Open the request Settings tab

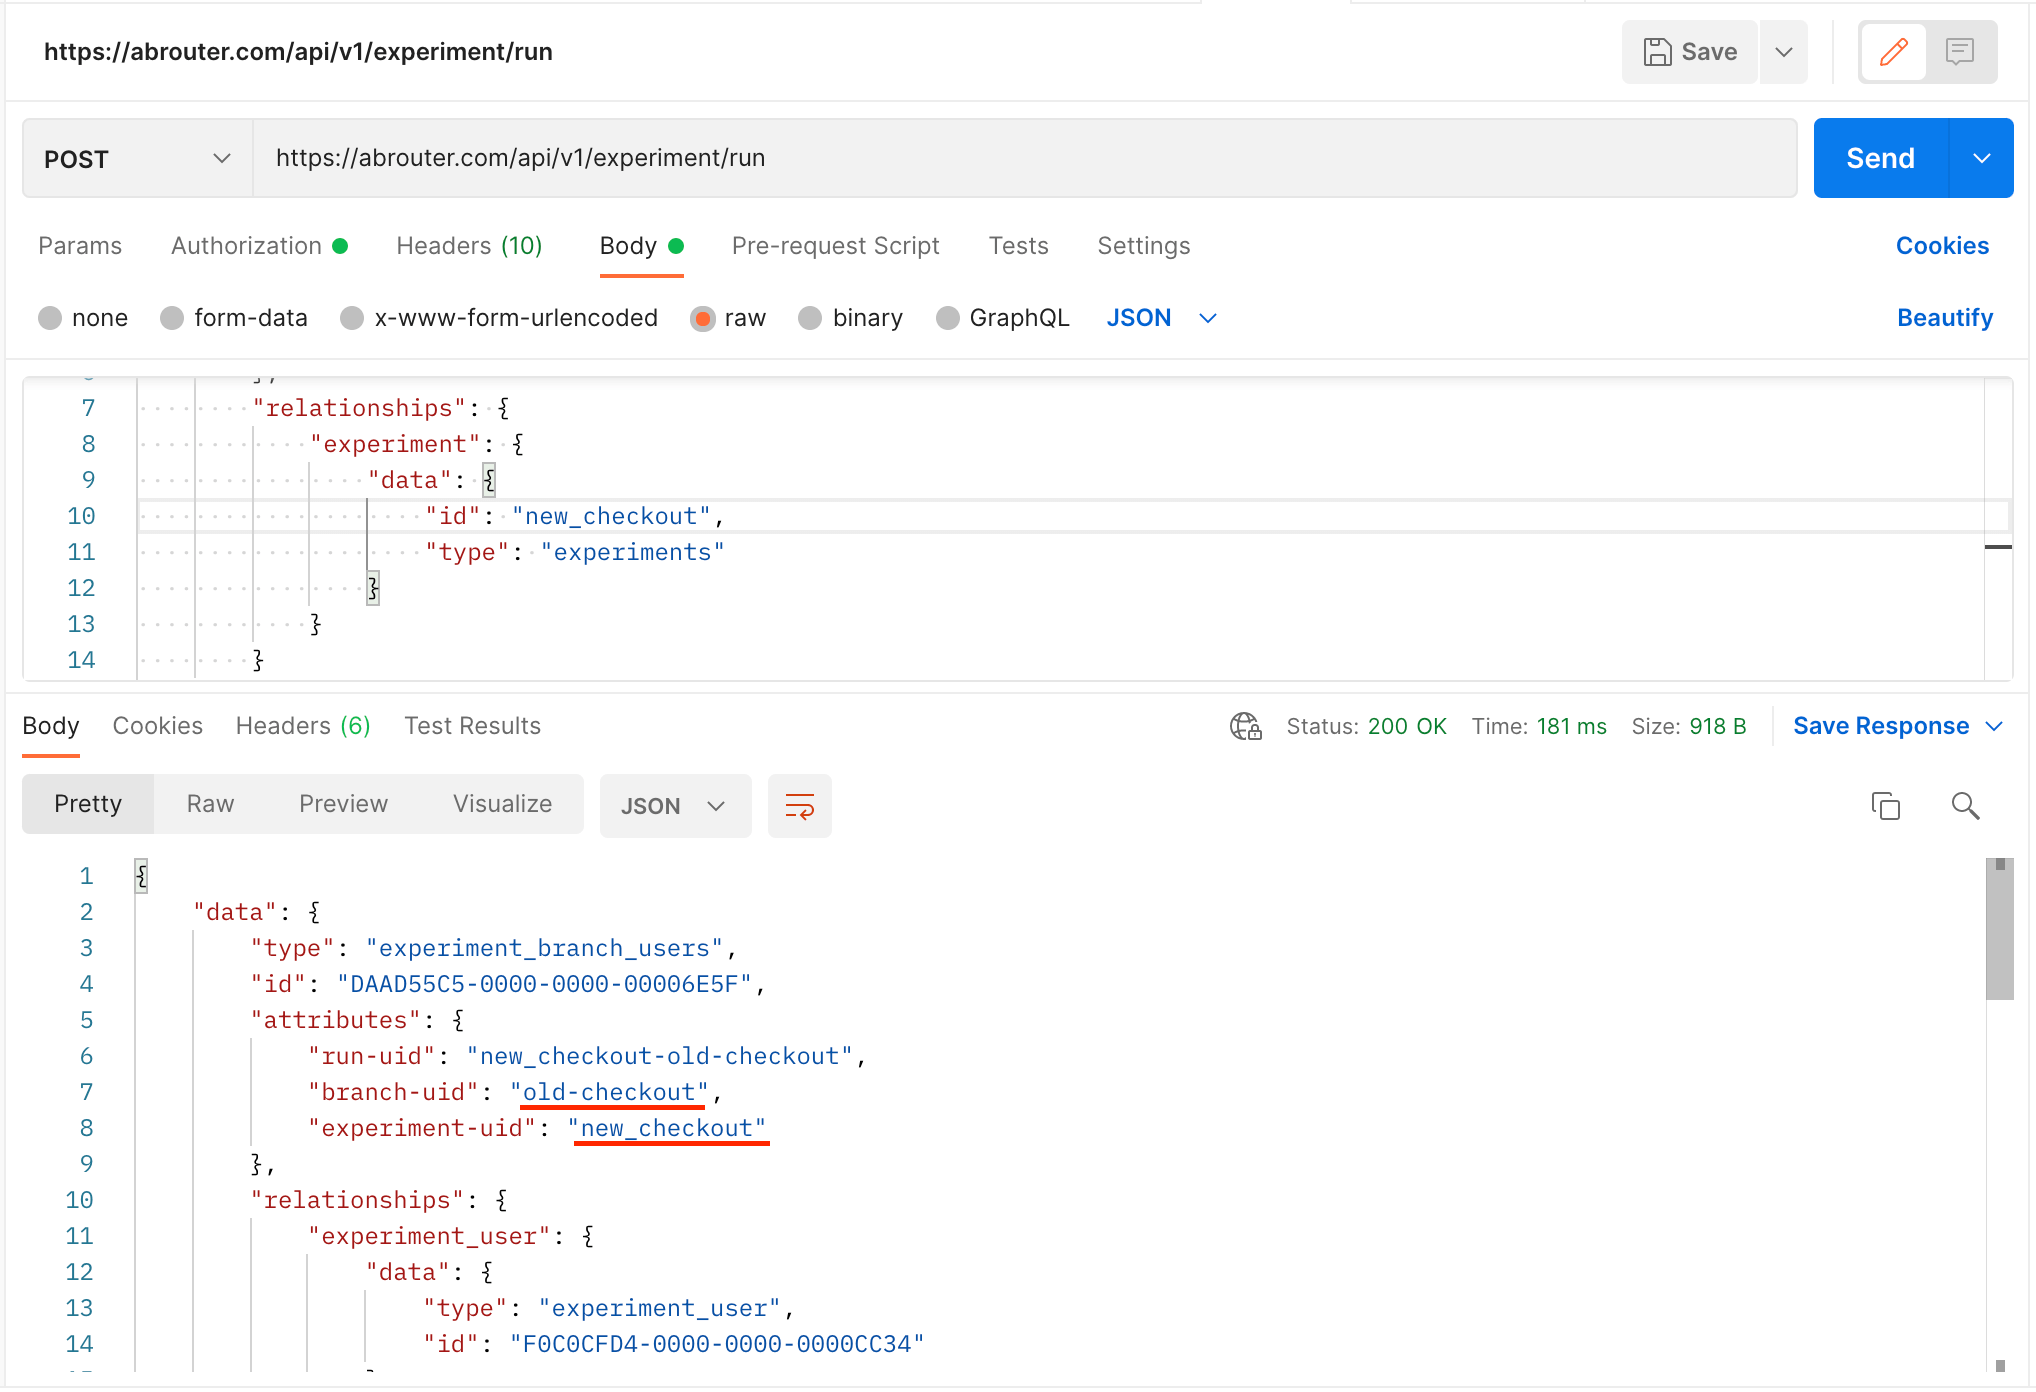[1144, 246]
